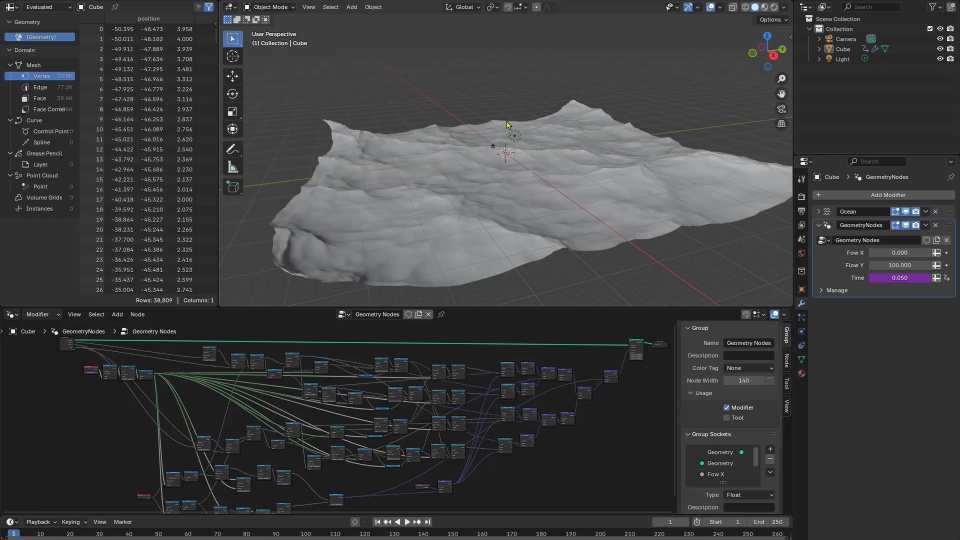
Task: Open the viewport Object menu
Action: [x=373, y=7]
